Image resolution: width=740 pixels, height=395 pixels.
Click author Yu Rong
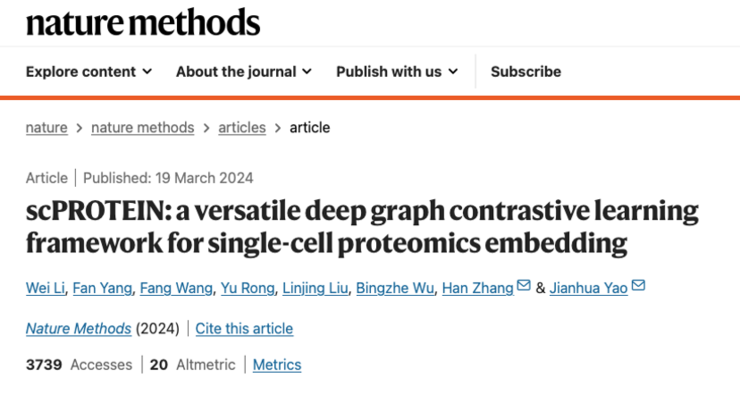(247, 288)
